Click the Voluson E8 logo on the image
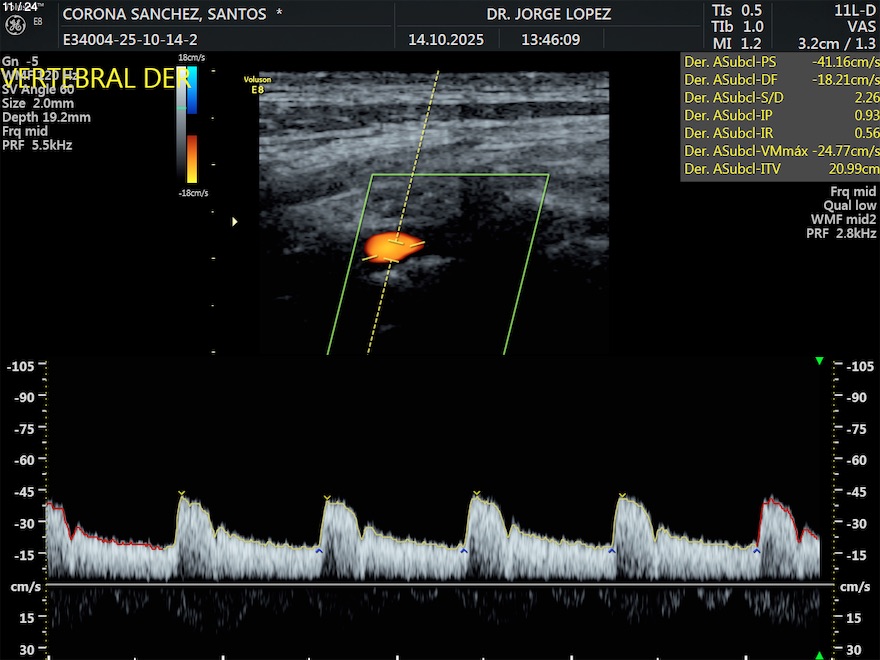This screenshot has height=660, width=880. [257, 83]
